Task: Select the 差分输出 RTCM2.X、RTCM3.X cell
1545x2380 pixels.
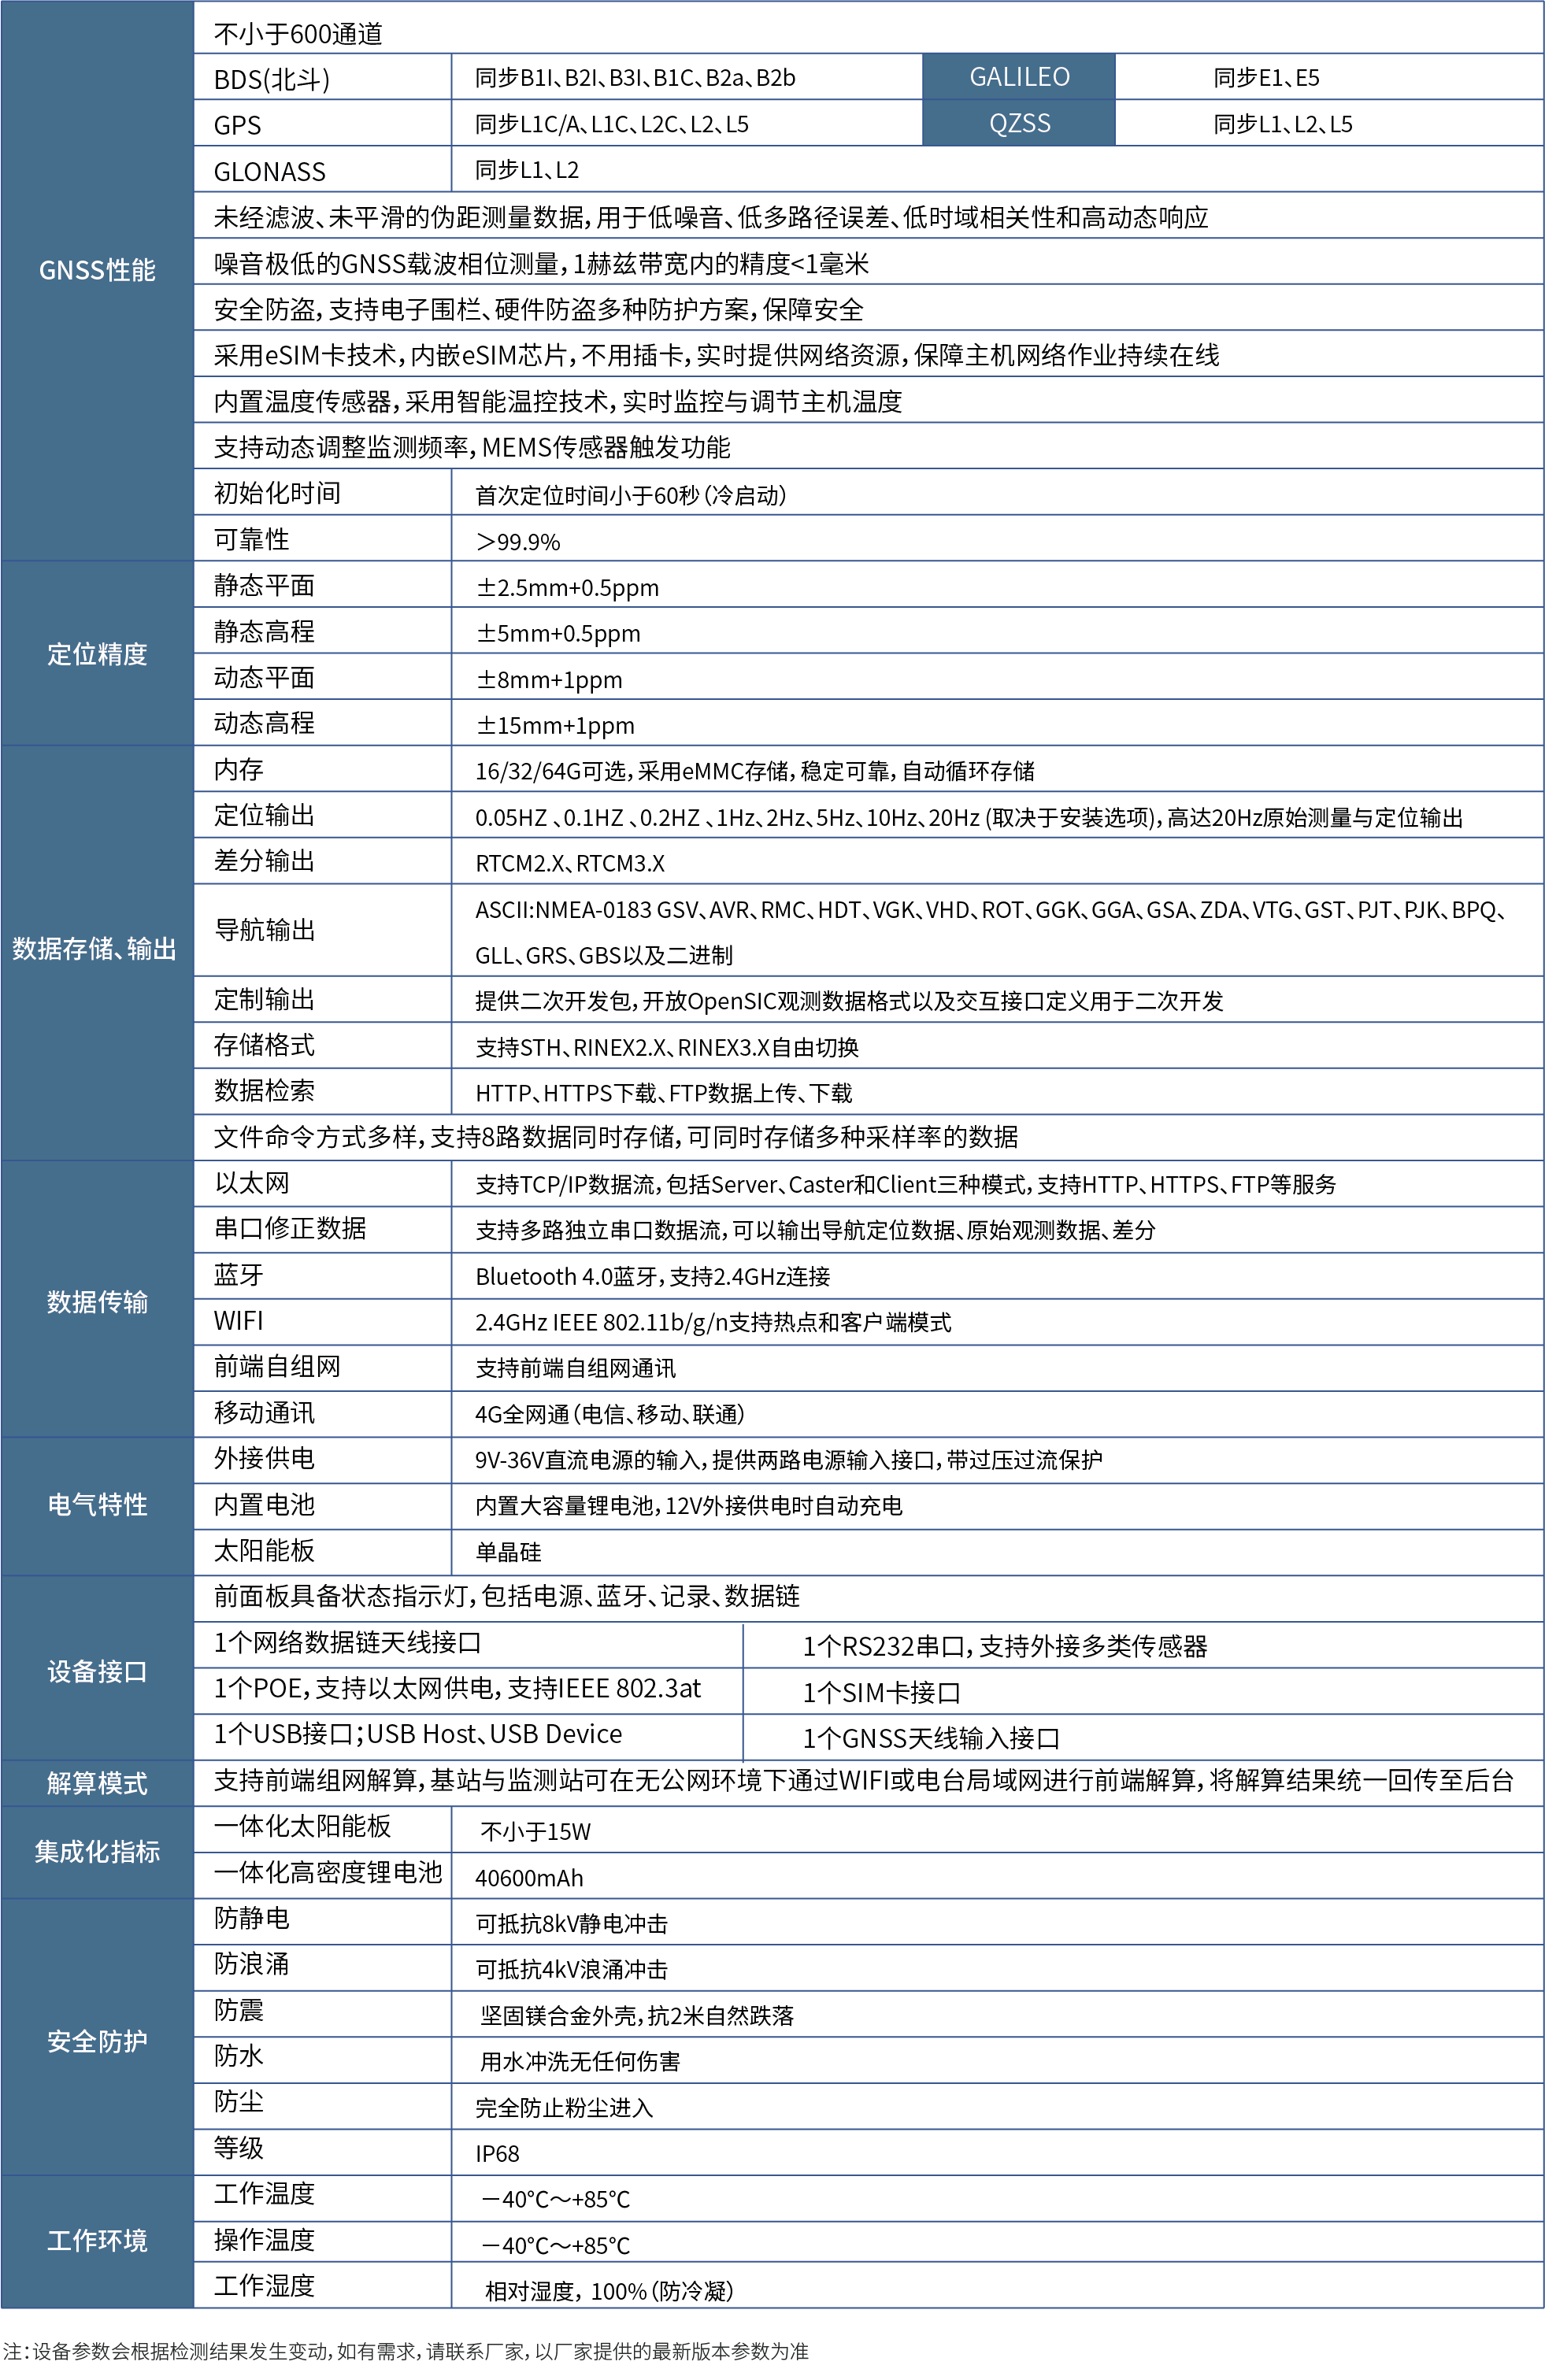Action: coord(570,863)
